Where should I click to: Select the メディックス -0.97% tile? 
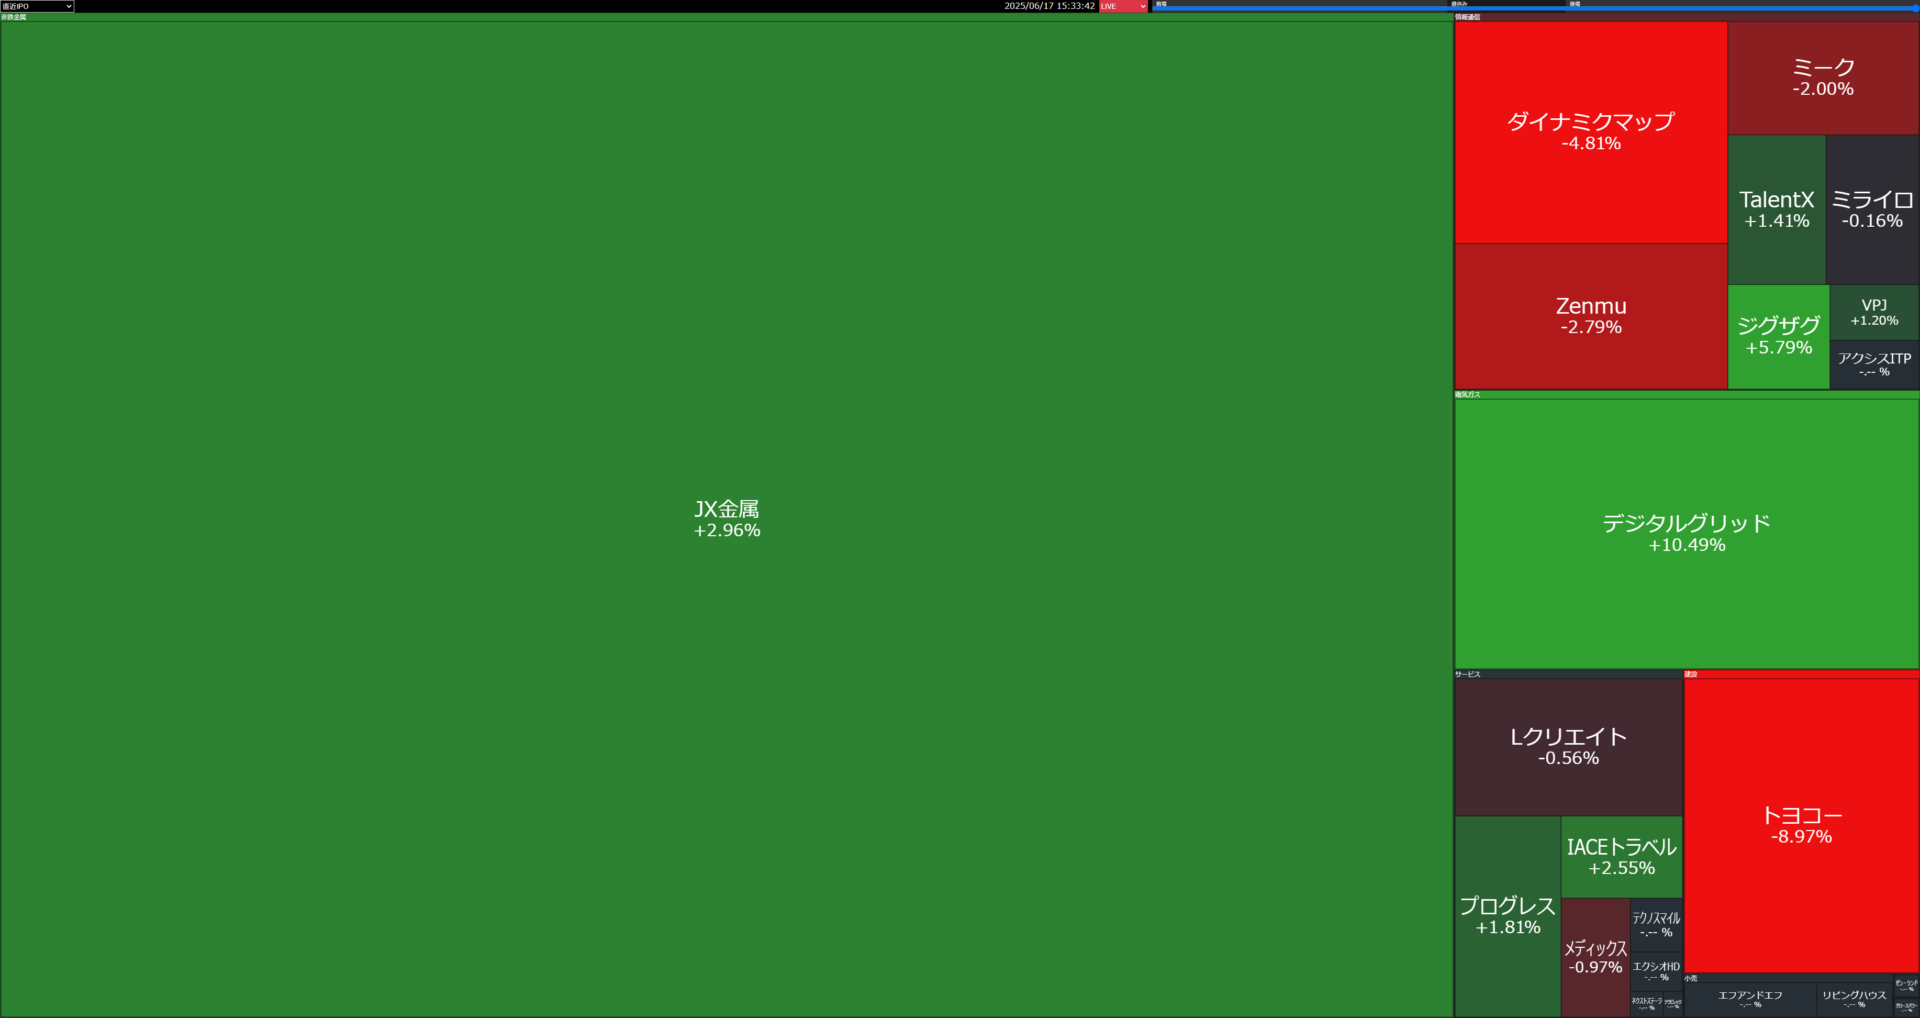[1595, 957]
